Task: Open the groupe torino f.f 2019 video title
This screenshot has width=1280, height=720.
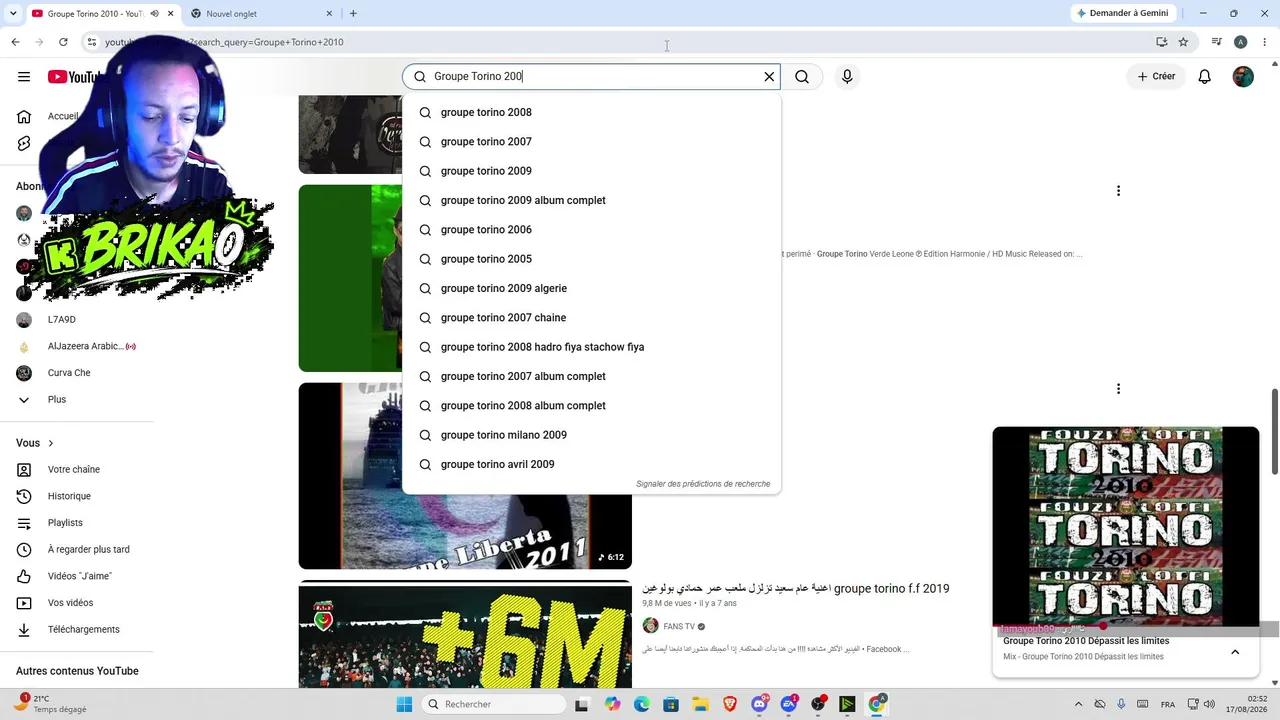Action: 796,589
